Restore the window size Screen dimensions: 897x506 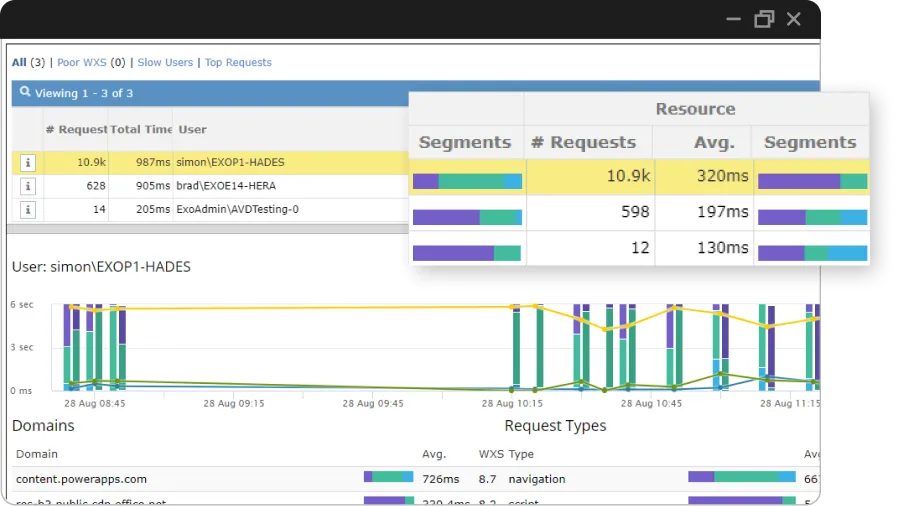(x=764, y=19)
